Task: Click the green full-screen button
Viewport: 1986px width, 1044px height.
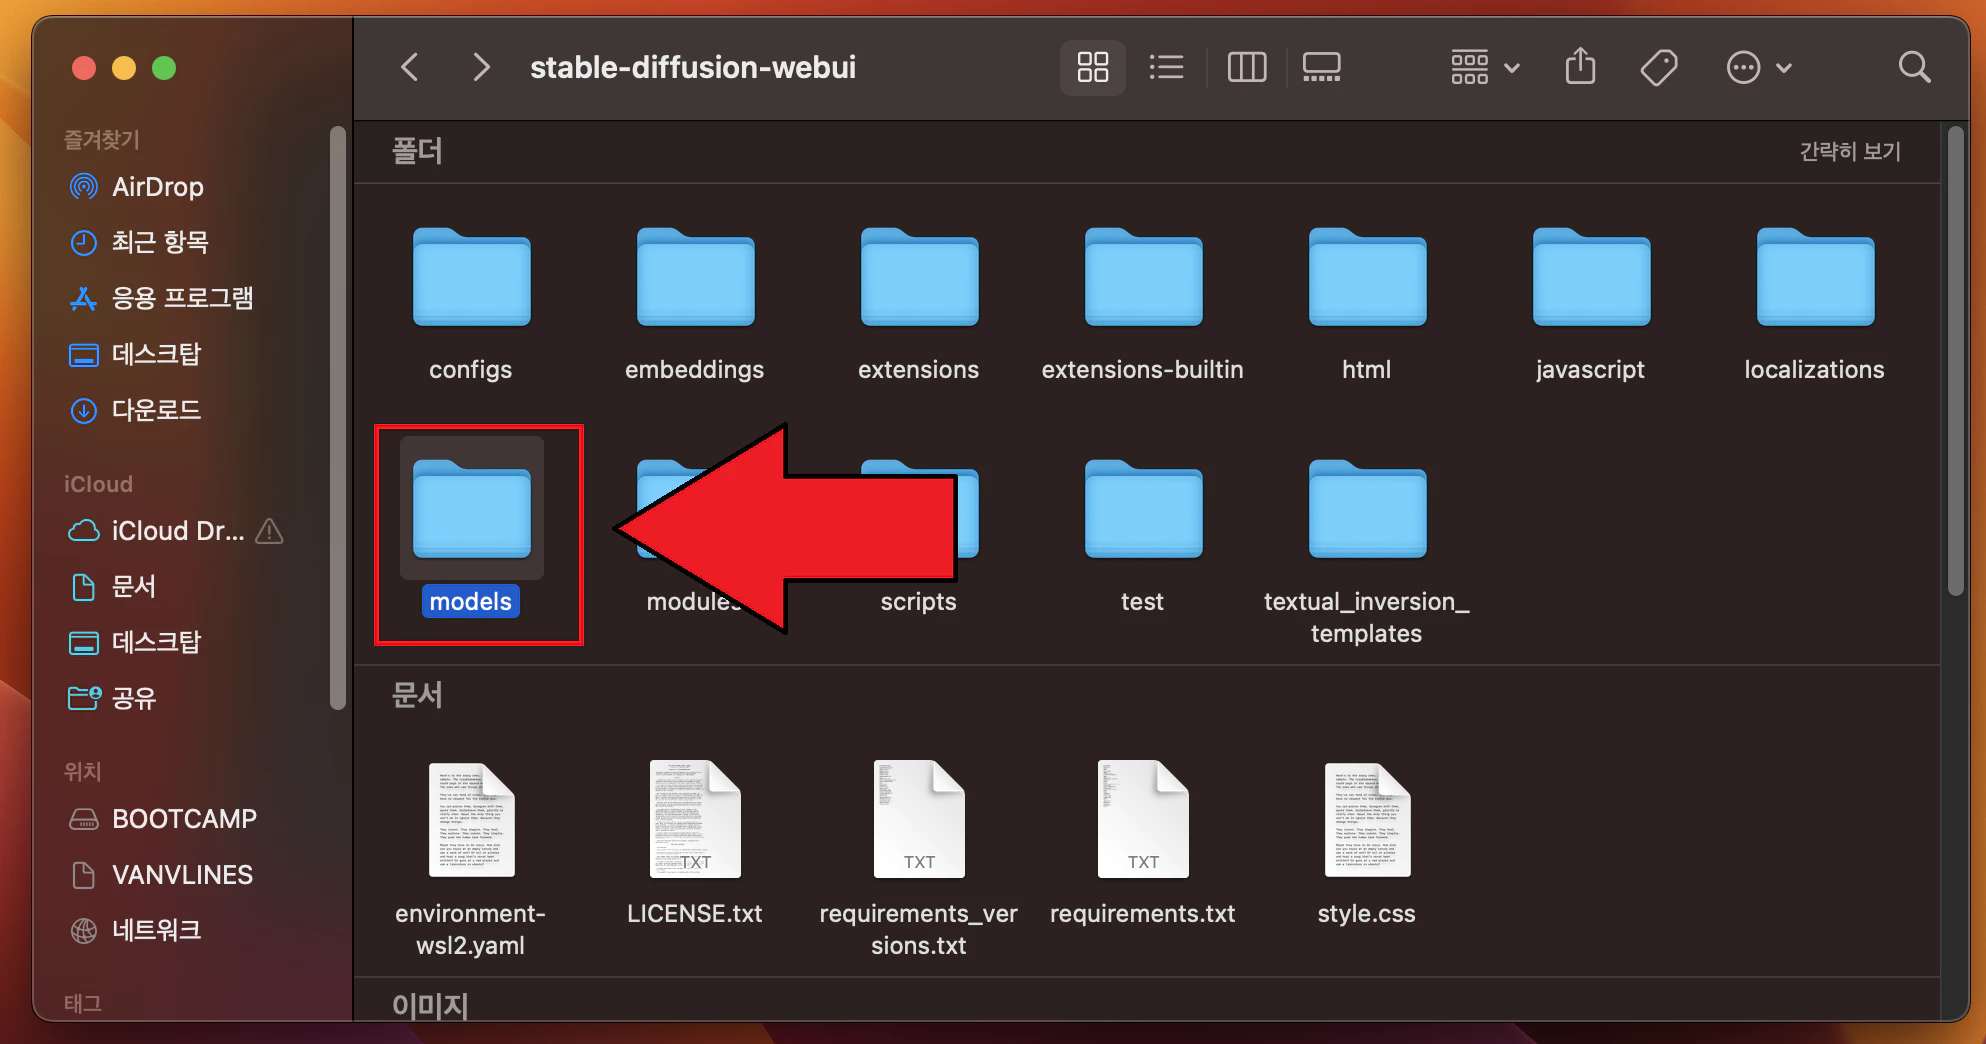Action: pyautogui.click(x=164, y=68)
